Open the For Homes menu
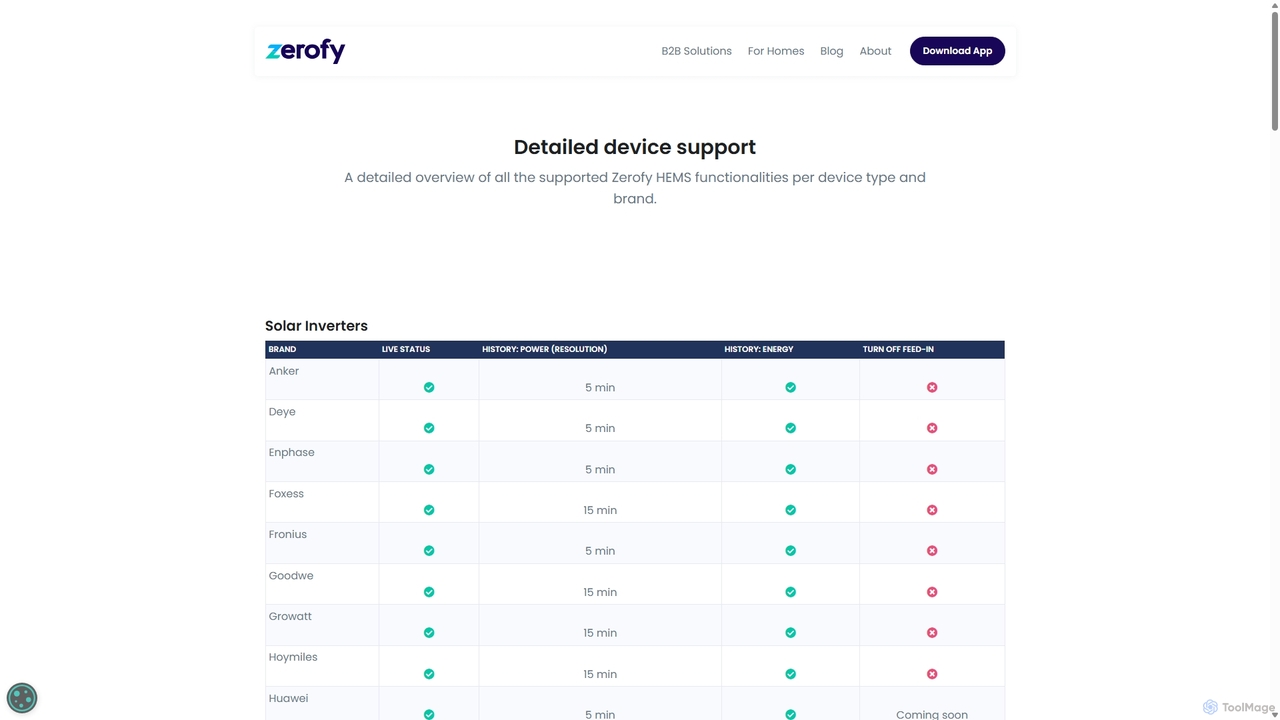The image size is (1280, 720). click(776, 51)
